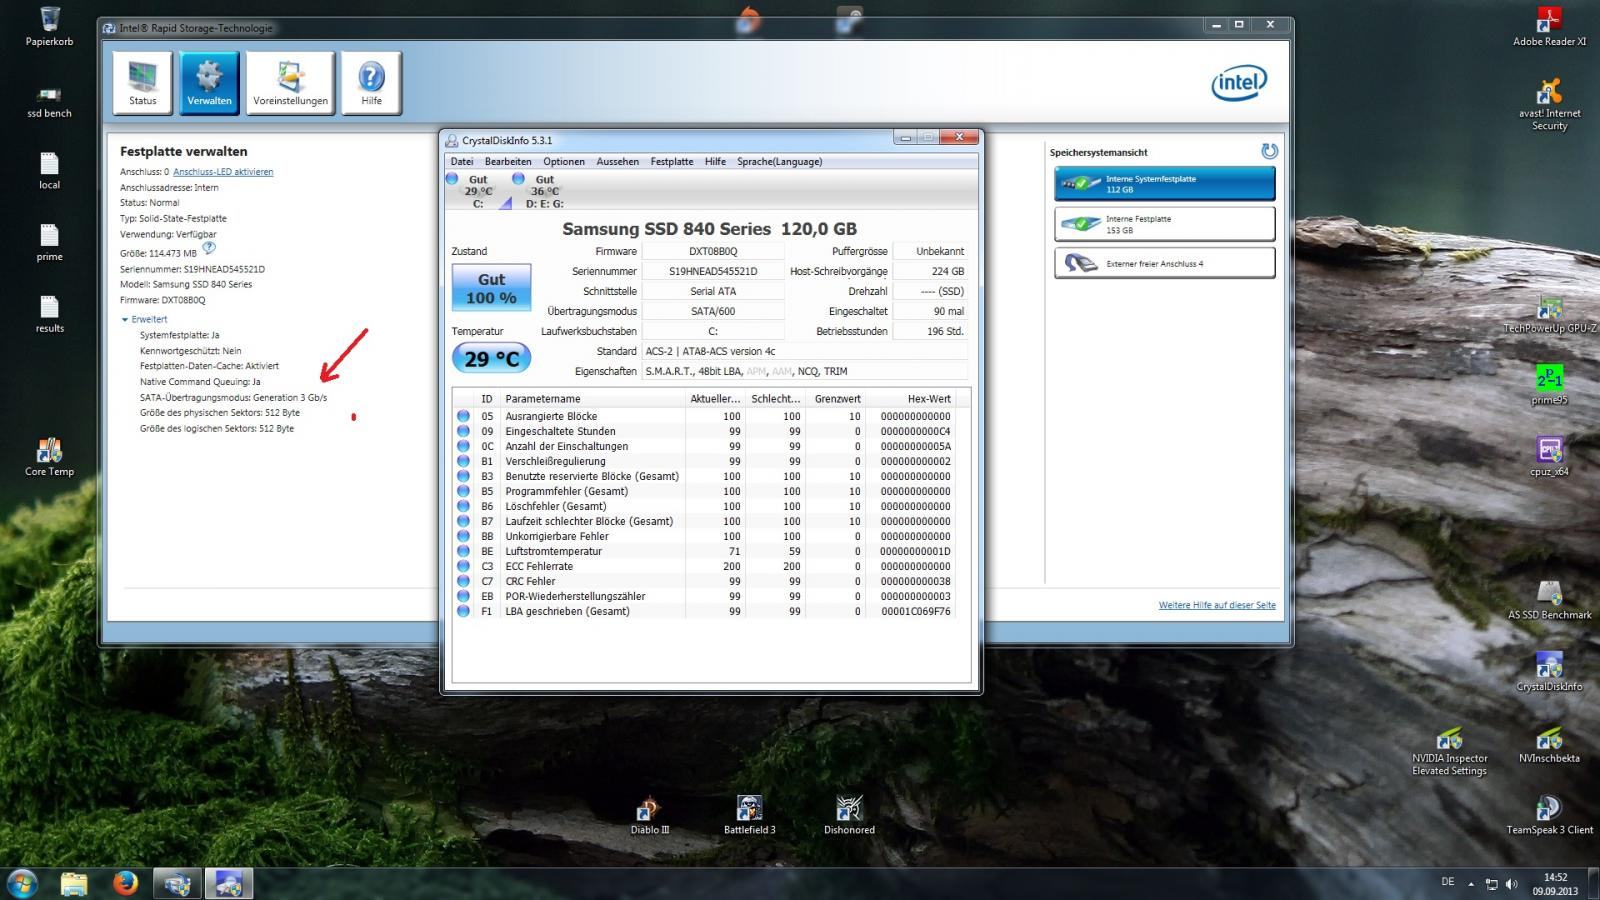Image resolution: width=1600 pixels, height=900 pixels.
Task: Select the Verwalten toolbar button
Action: click(x=209, y=83)
